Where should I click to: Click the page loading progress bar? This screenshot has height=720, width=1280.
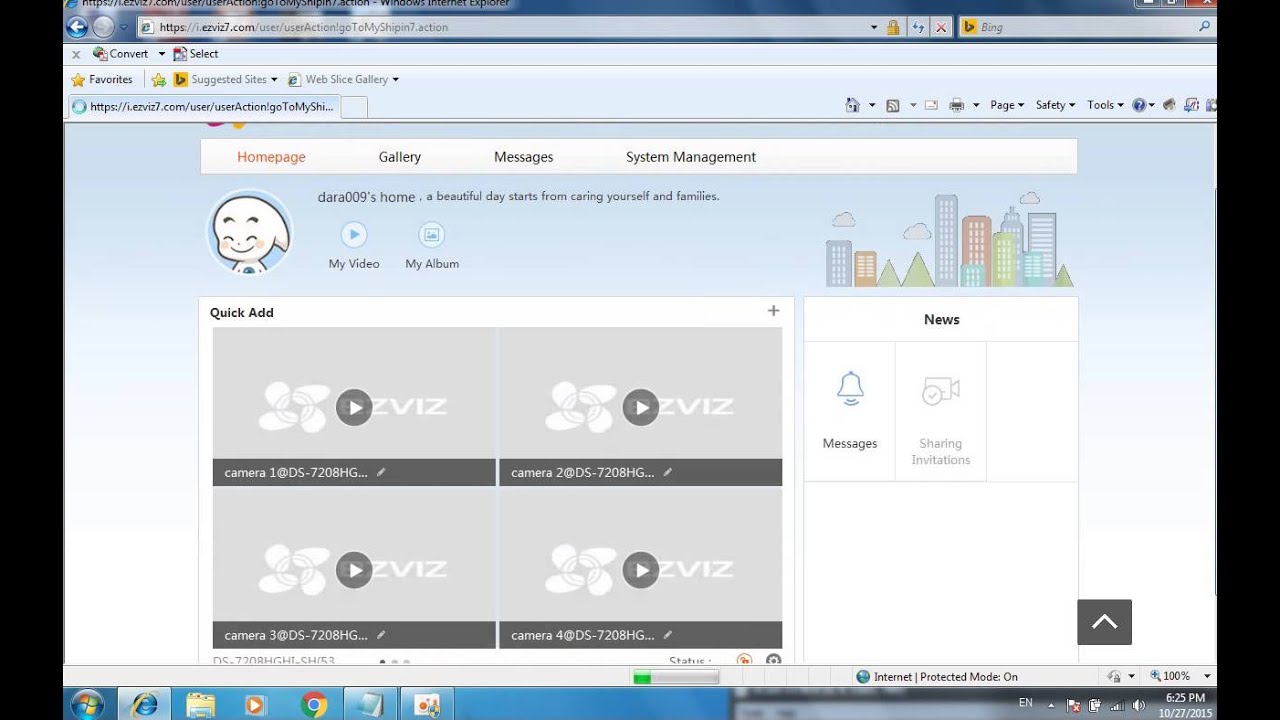pos(675,677)
